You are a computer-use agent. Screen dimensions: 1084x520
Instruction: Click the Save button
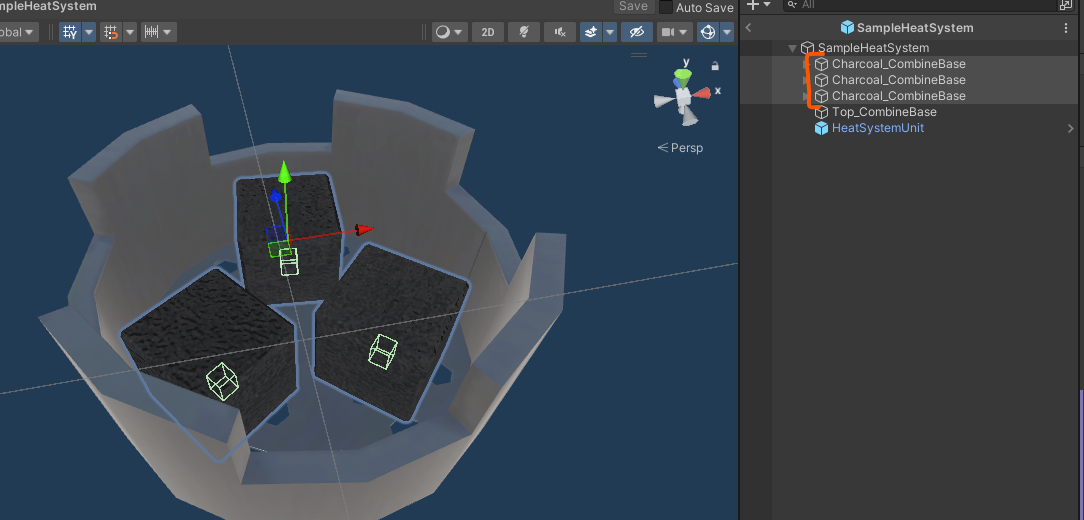click(x=633, y=6)
